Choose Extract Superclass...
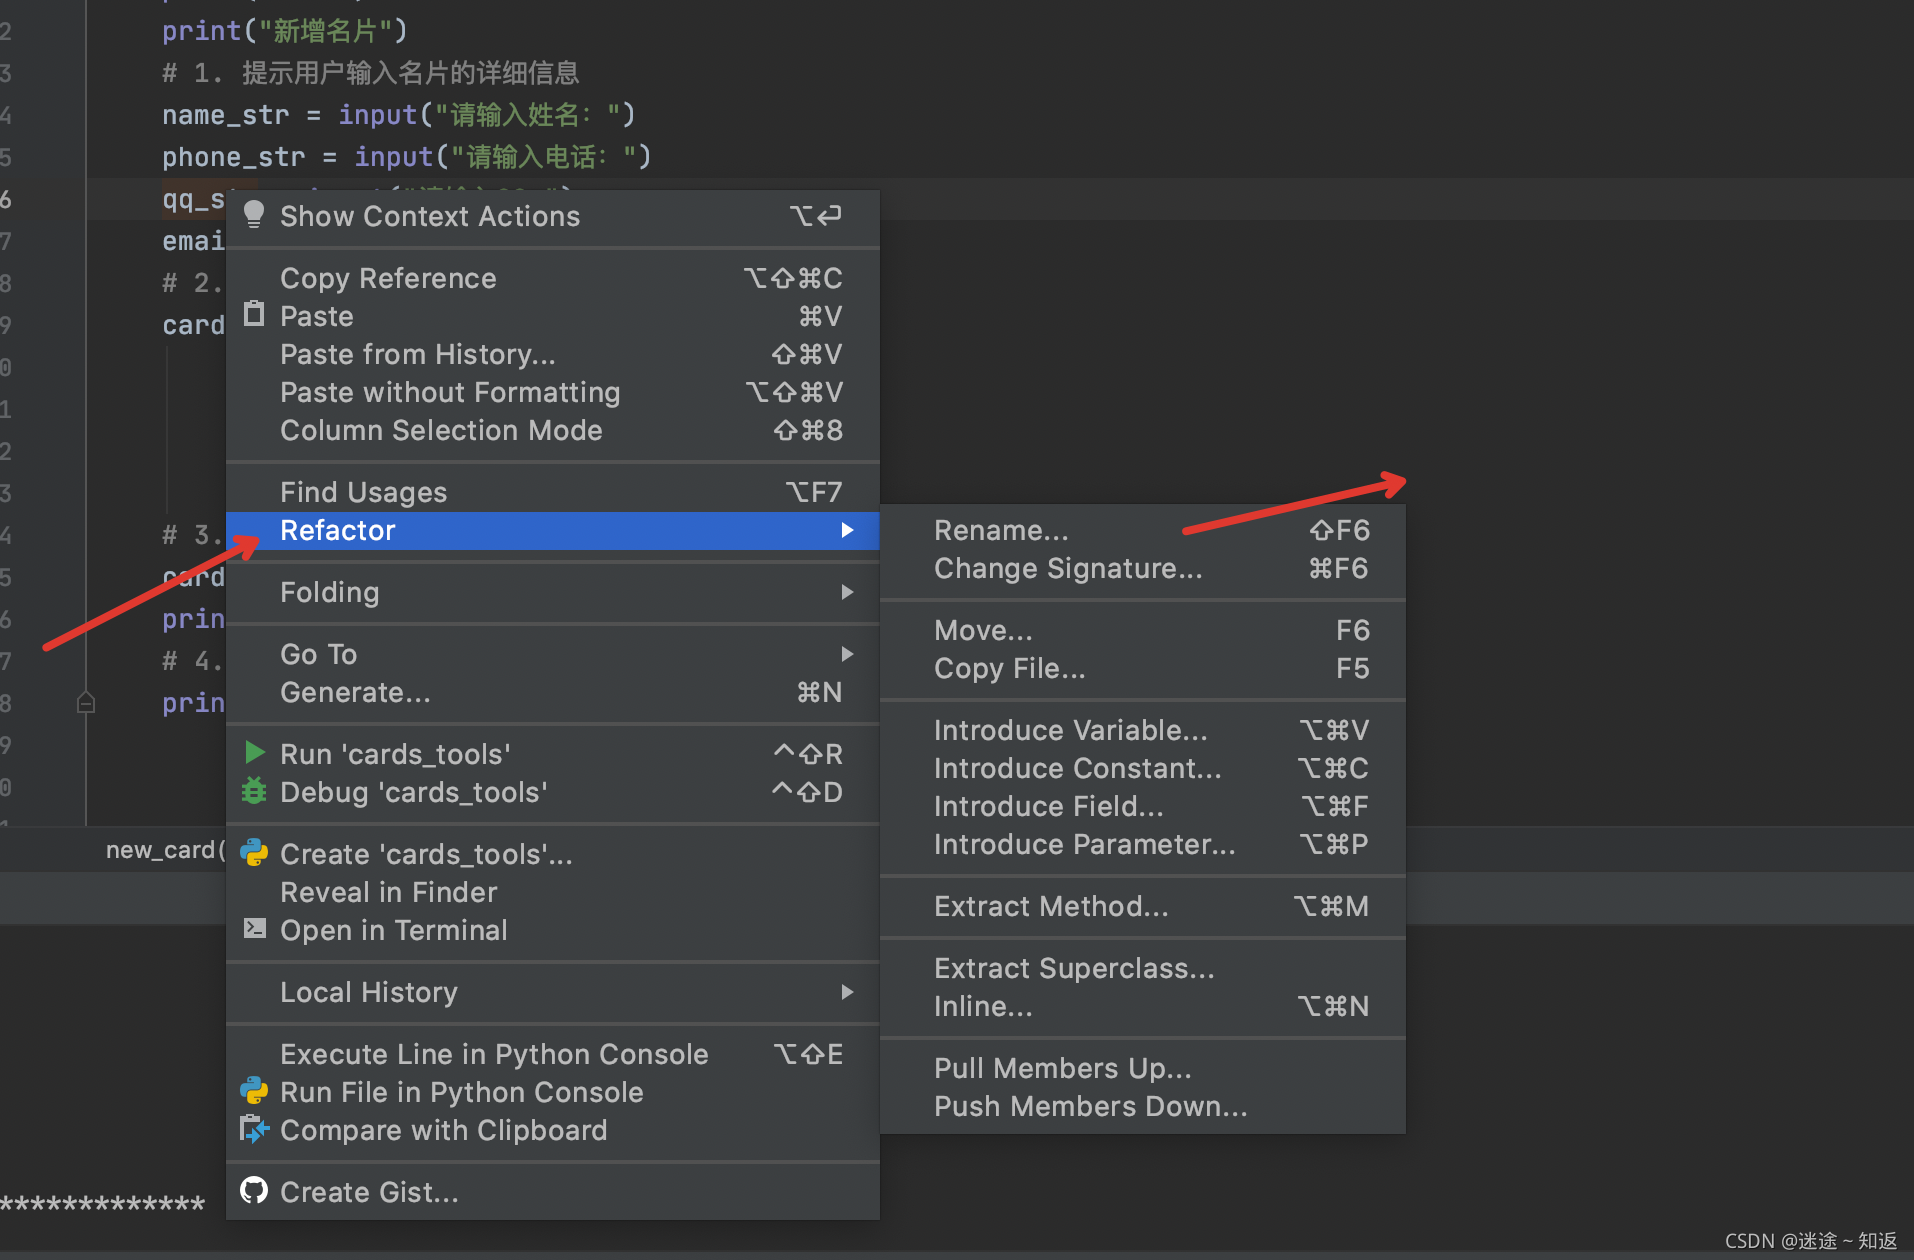 pos(1143,968)
